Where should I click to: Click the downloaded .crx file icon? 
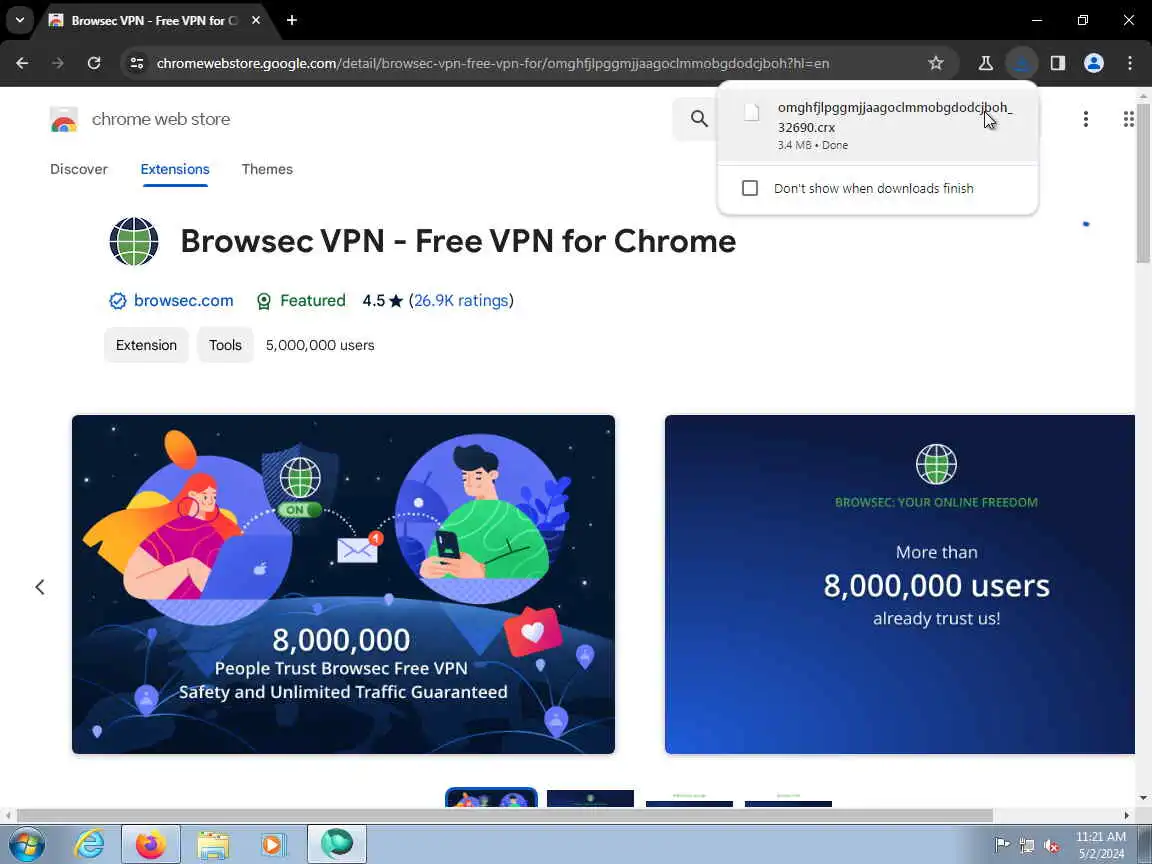751,112
